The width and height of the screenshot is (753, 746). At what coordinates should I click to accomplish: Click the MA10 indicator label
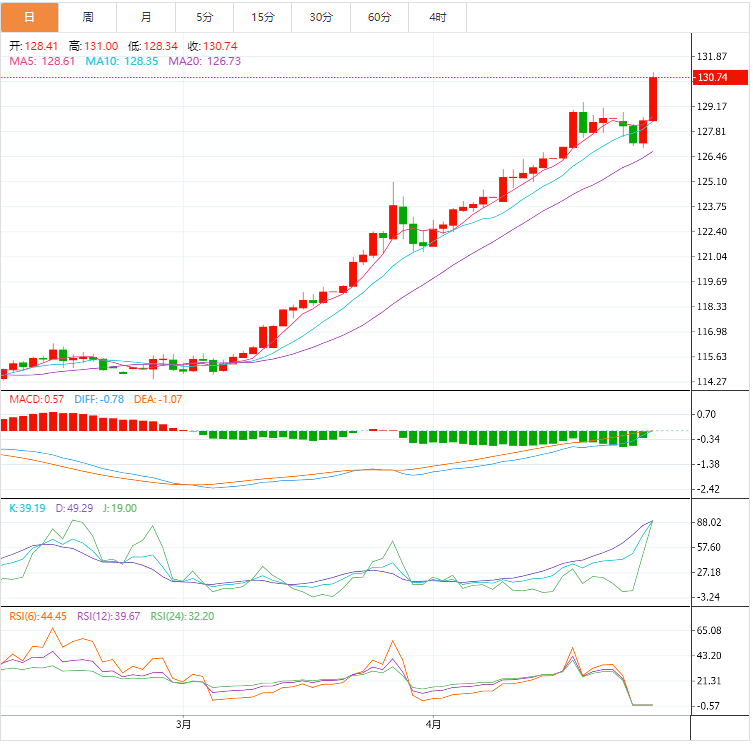(121, 61)
